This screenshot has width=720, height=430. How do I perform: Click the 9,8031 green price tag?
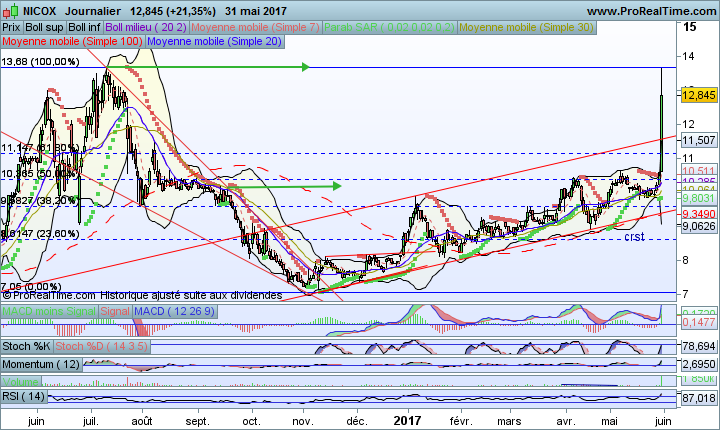tap(698, 198)
